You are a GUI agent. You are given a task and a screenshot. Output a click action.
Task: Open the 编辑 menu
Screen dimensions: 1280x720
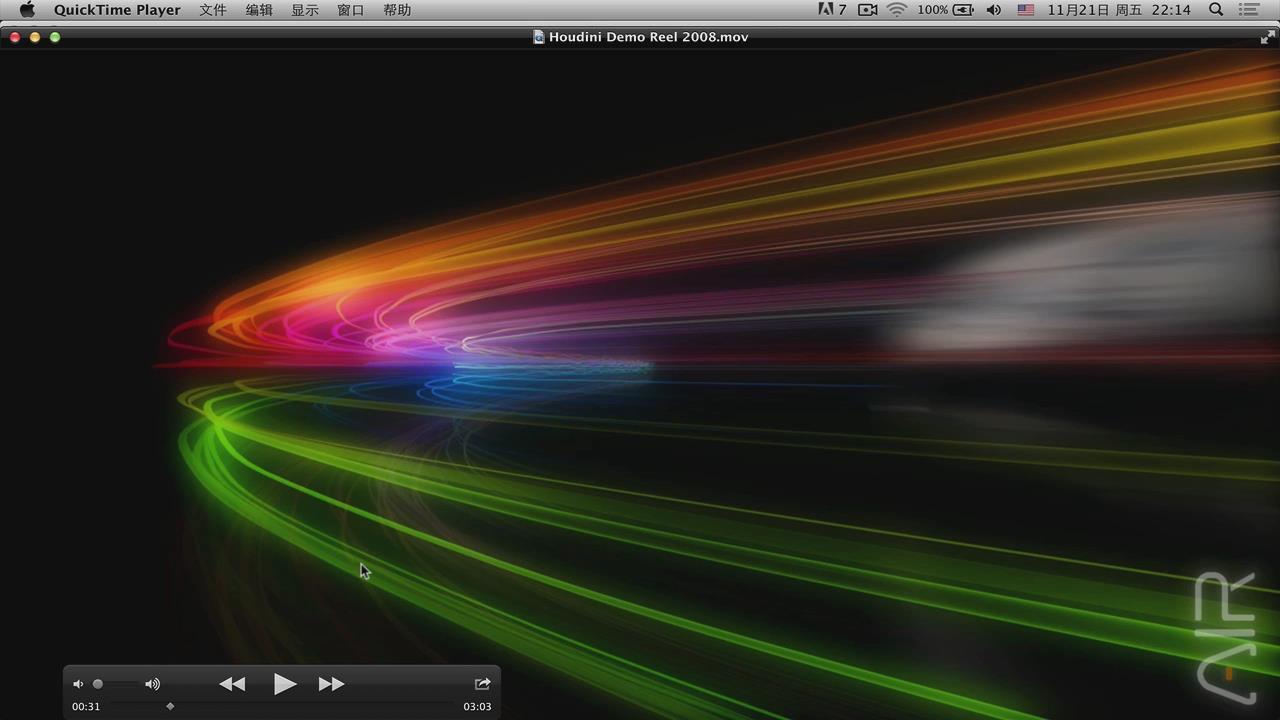coord(259,10)
